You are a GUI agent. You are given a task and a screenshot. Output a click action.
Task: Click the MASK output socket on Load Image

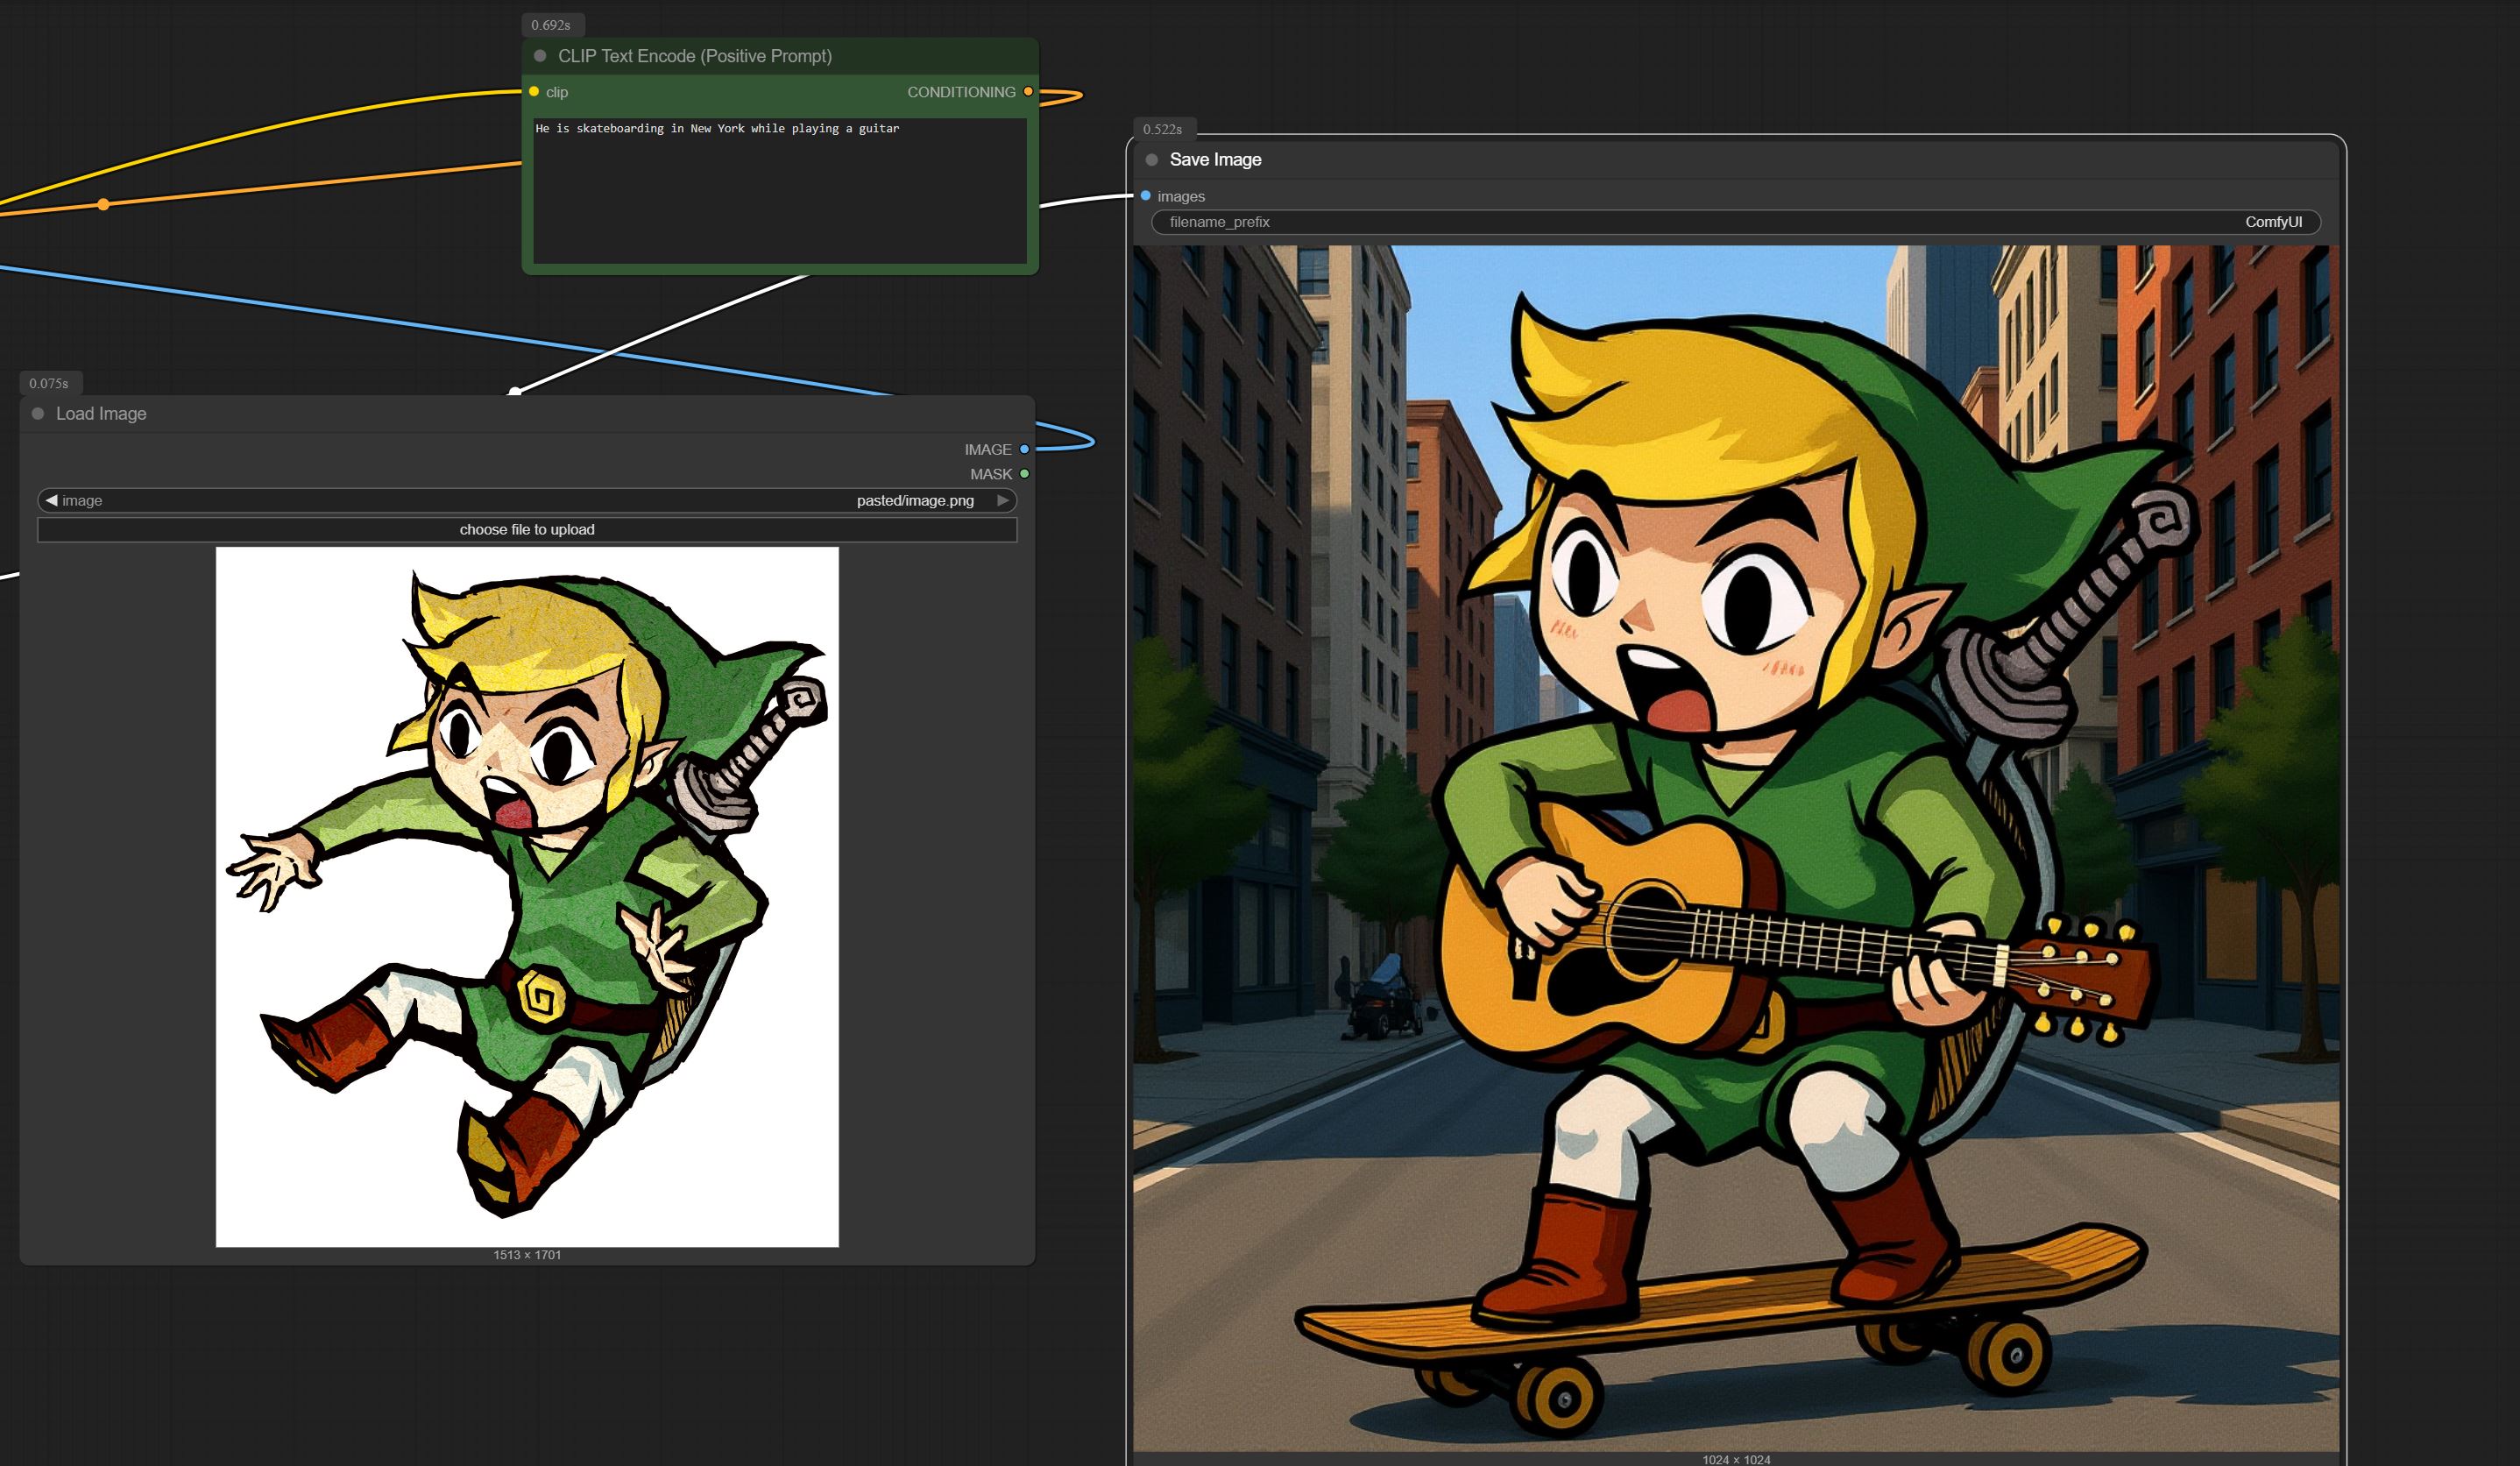tap(1024, 474)
